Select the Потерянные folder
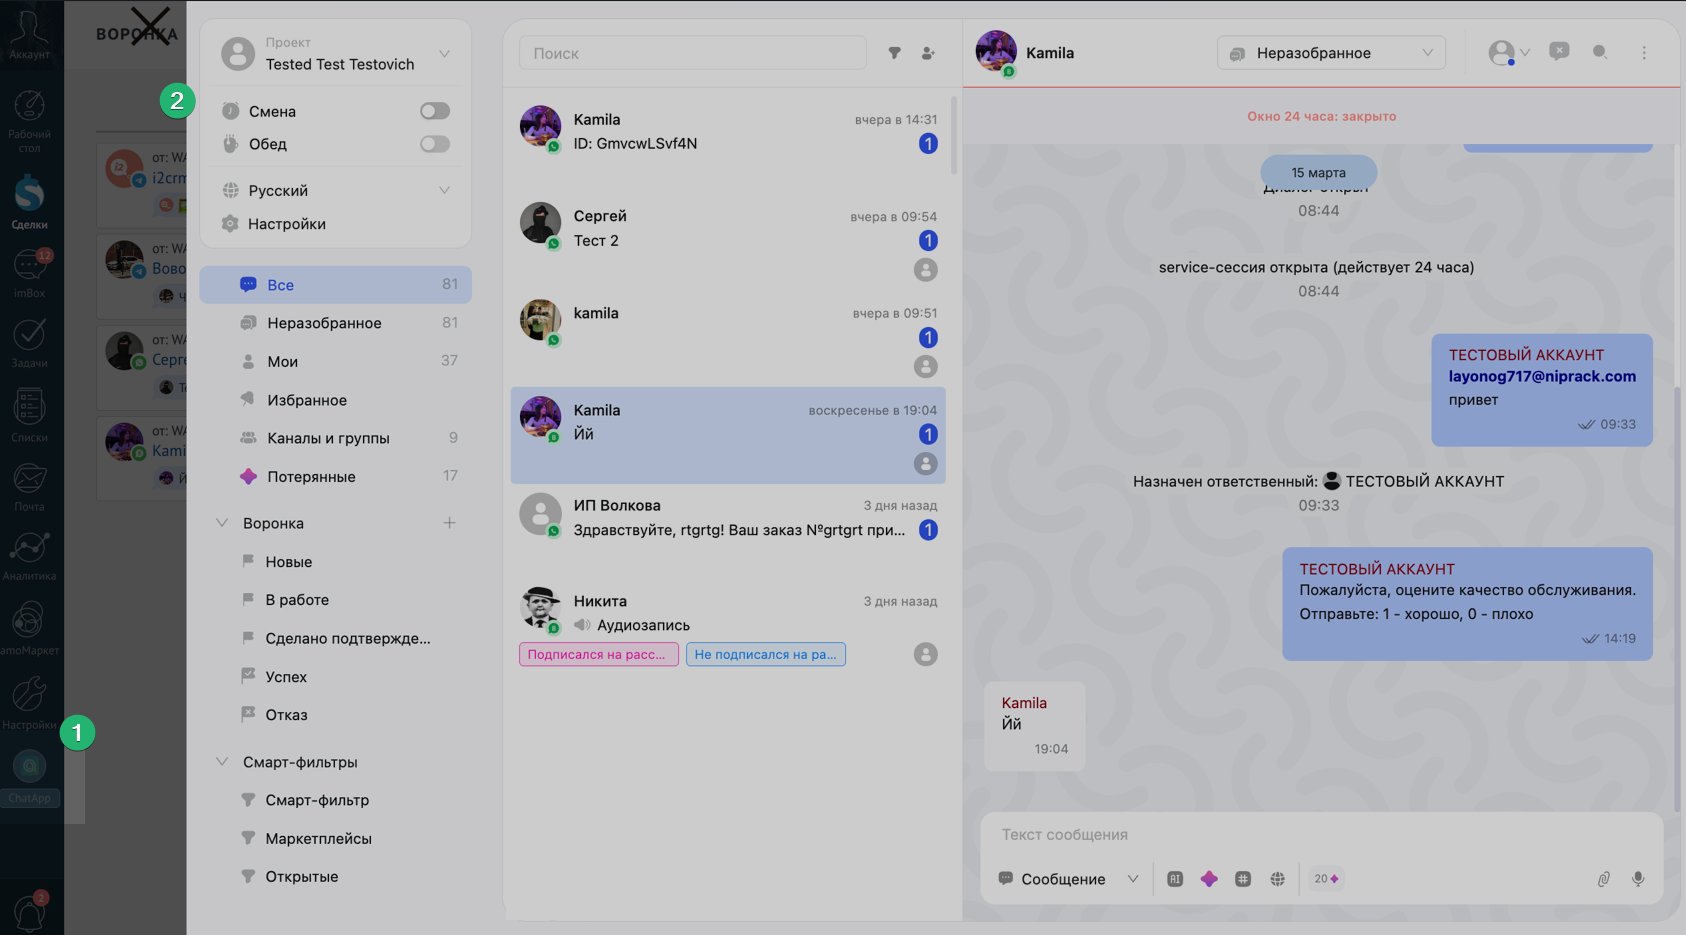The height and width of the screenshot is (935, 1686). coord(311,477)
